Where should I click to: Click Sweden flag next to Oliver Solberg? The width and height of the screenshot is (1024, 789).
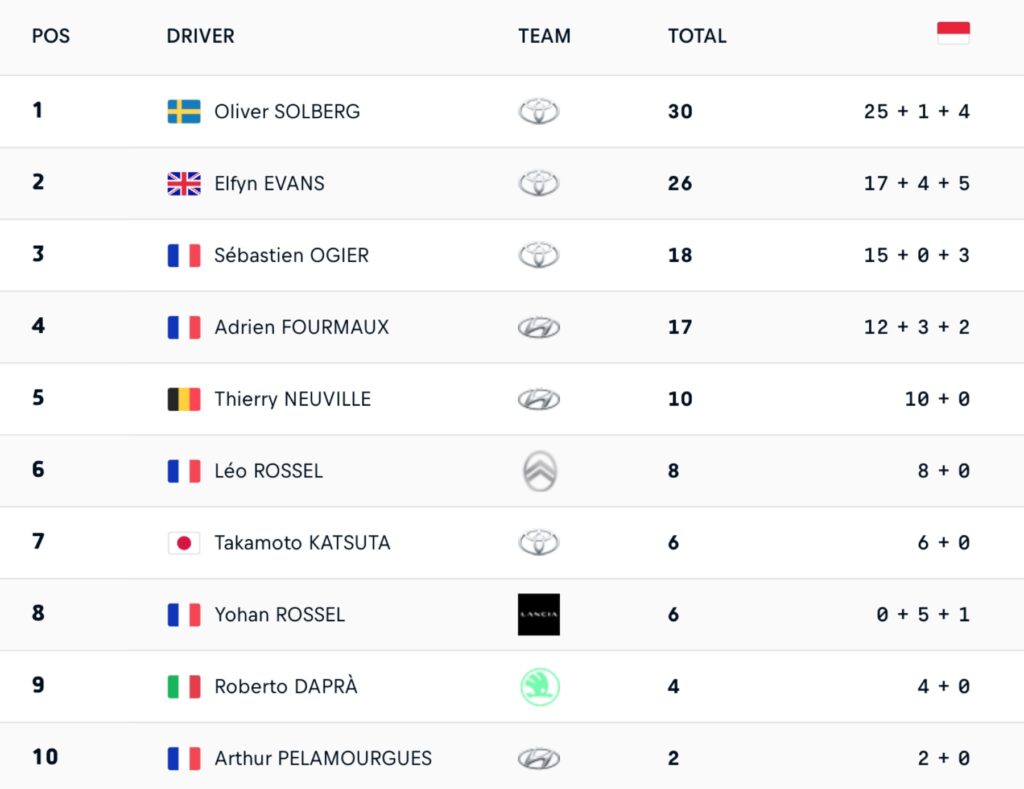[x=184, y=111]
